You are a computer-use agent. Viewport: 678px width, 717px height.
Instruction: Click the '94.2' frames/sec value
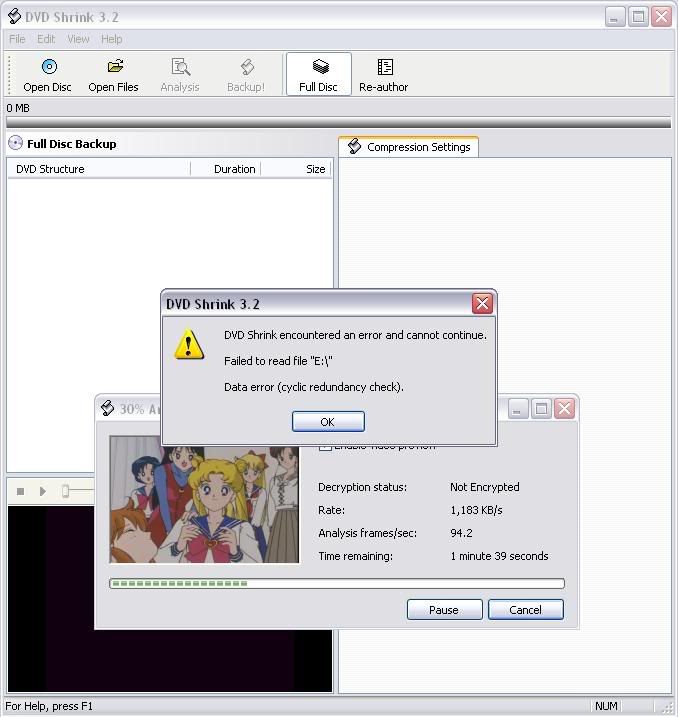click(x=461, y=533)
